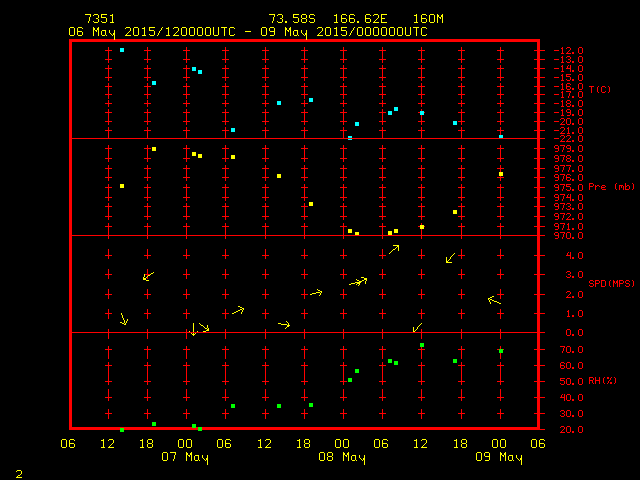Click the leftmost green humidity data point
The height and width of the screenshot is (480, 640).
coord(122,430)
